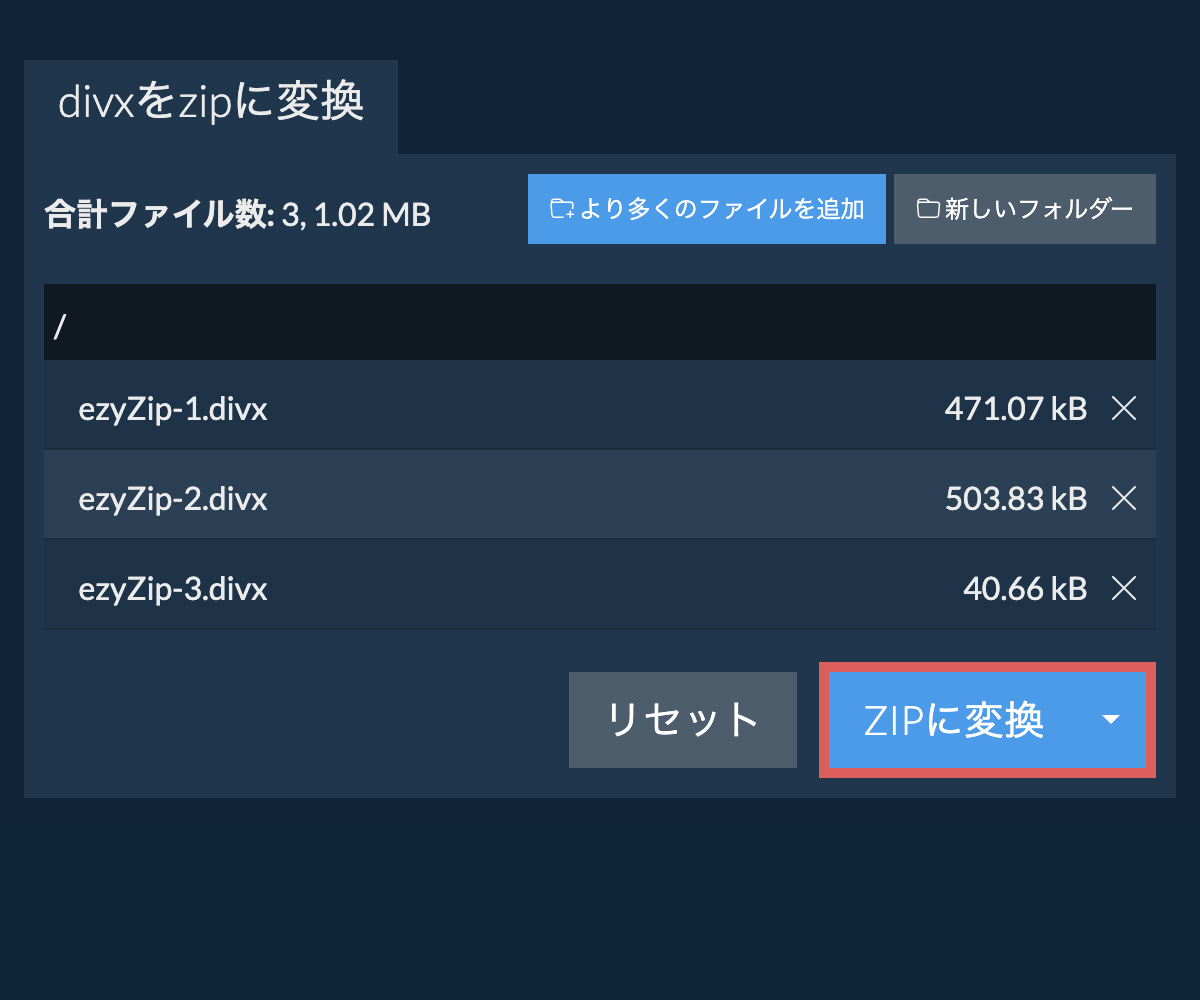Viewport: 1200px width, 1000px height.
Task: Click the folder icon on 新しいフォルダー
Action: point(928,209)
